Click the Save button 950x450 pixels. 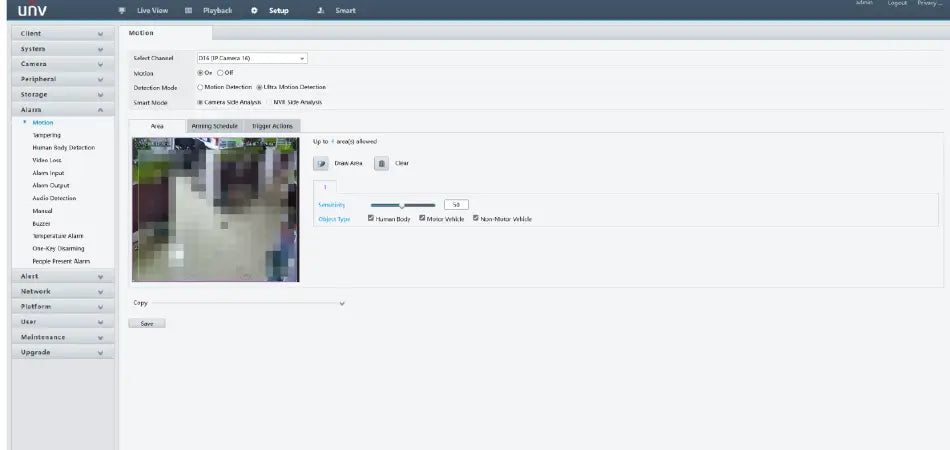coord(147,324)
